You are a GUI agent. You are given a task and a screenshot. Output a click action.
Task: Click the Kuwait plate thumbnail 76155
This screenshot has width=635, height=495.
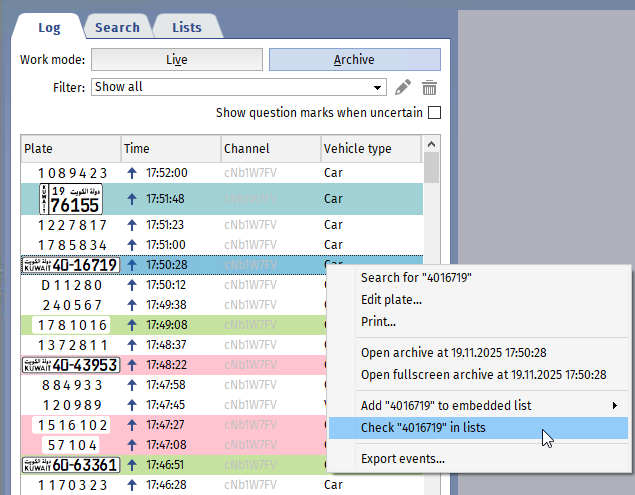(70, 199)
